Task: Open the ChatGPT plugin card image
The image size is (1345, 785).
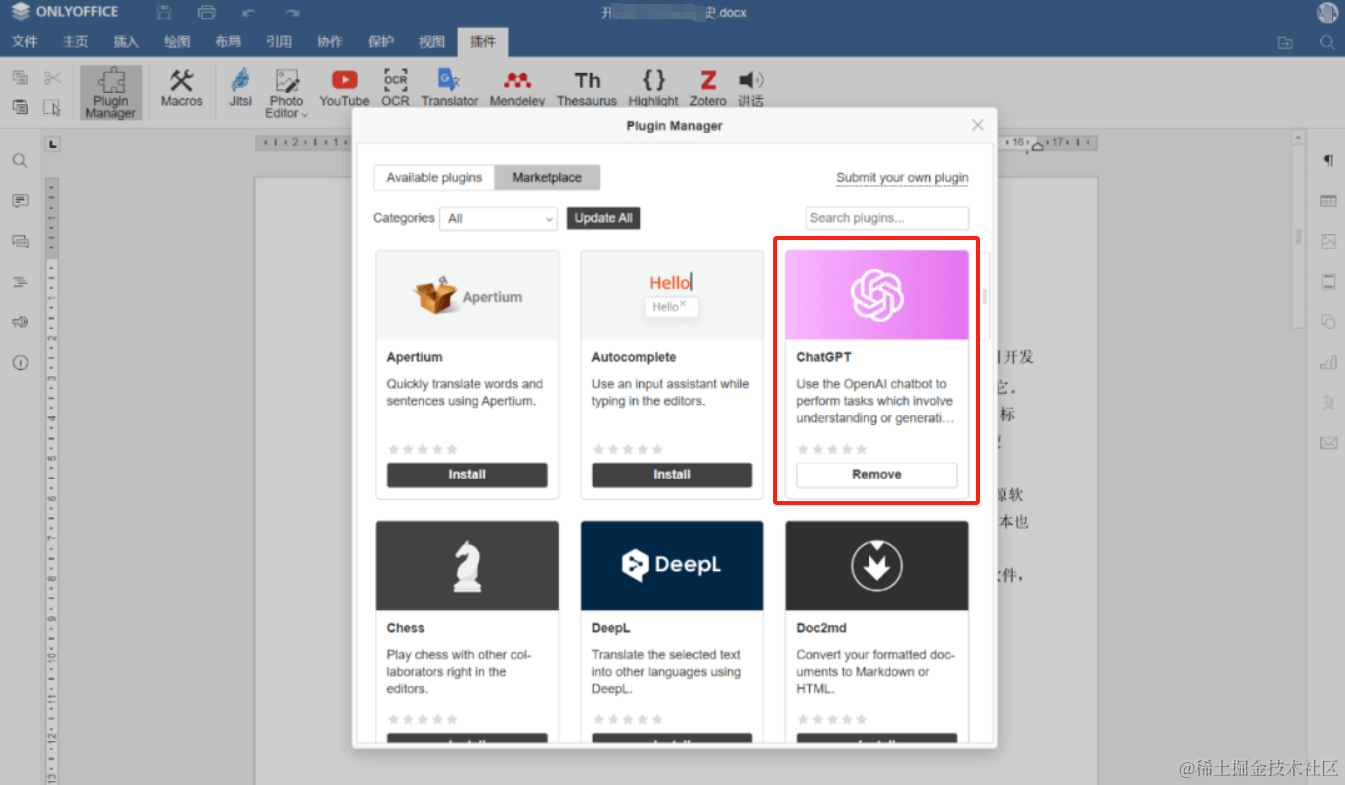Action: [877, 295]
